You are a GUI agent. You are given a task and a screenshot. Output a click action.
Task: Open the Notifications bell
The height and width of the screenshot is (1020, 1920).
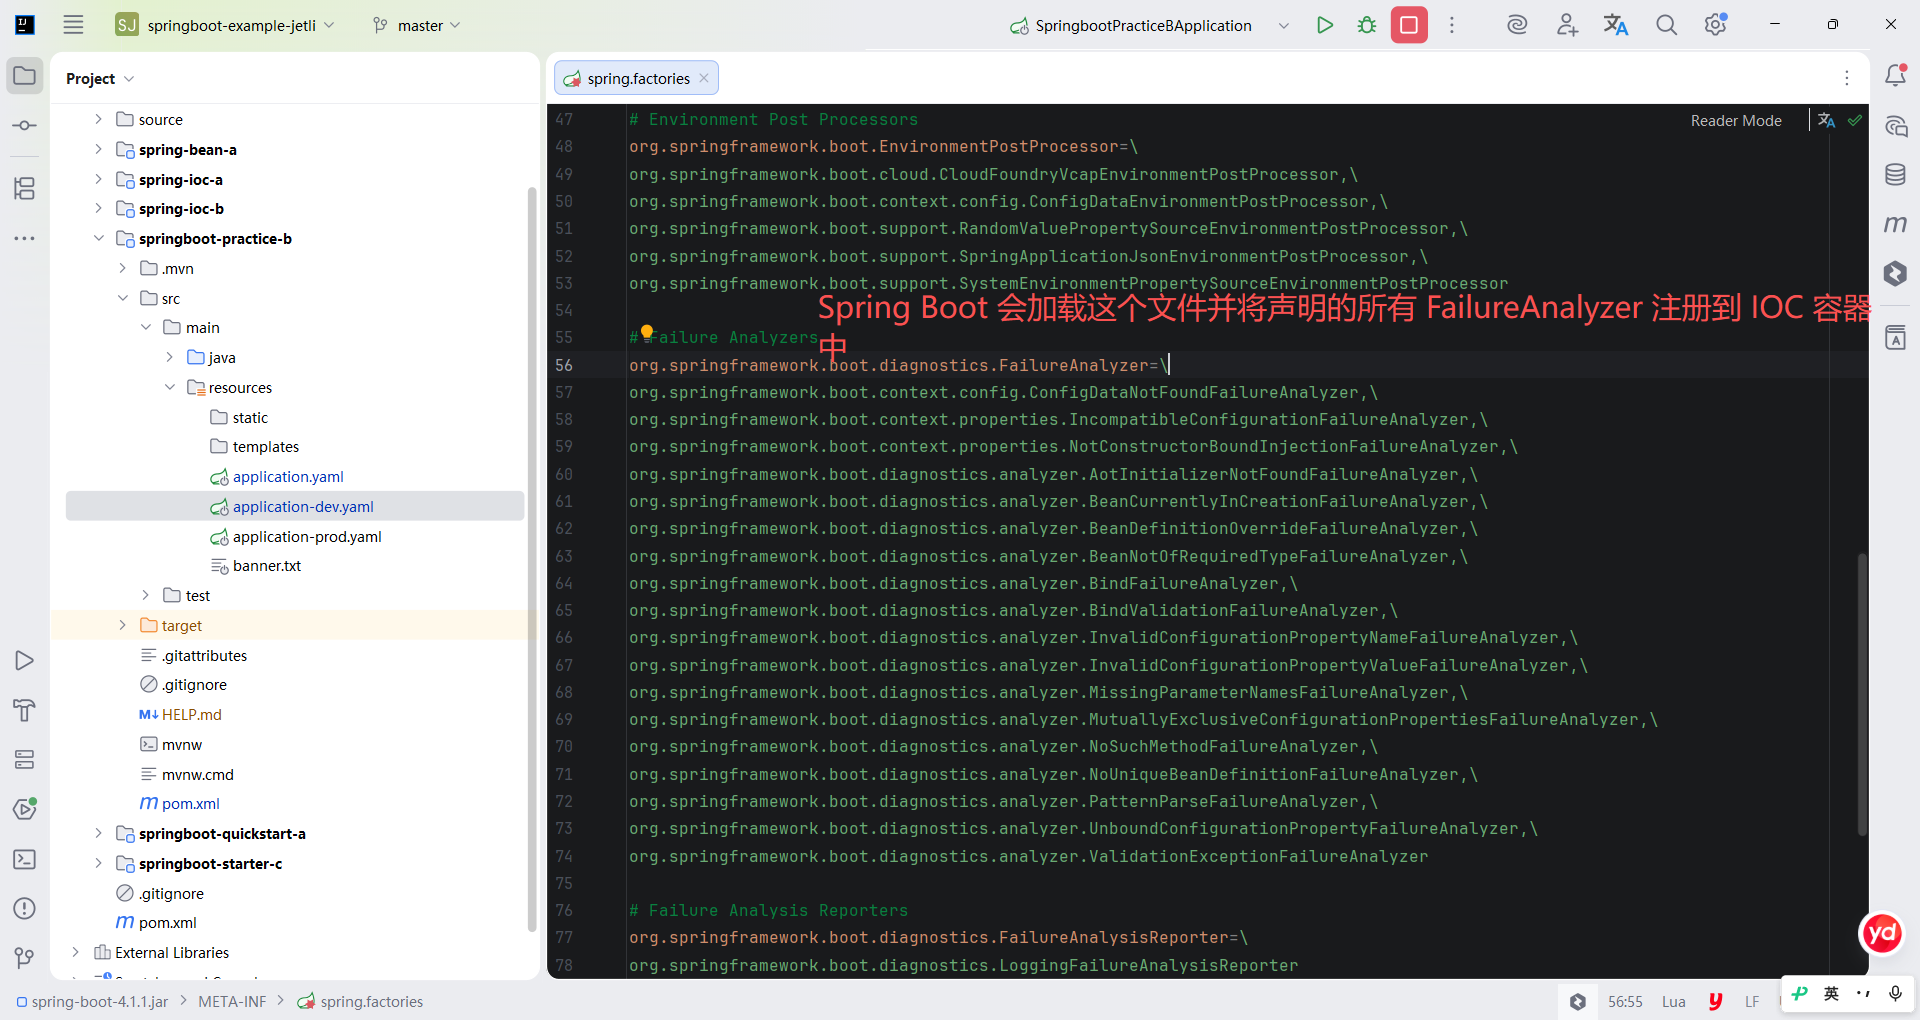click(1895, 76)
